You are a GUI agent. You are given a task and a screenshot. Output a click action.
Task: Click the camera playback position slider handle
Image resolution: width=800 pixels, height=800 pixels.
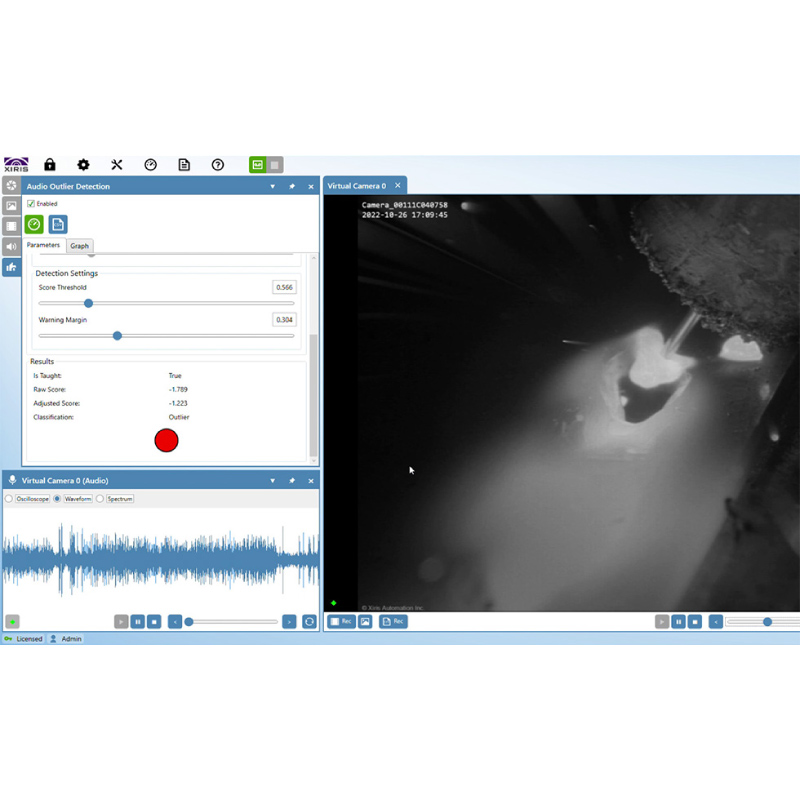(x=767, y=622)
